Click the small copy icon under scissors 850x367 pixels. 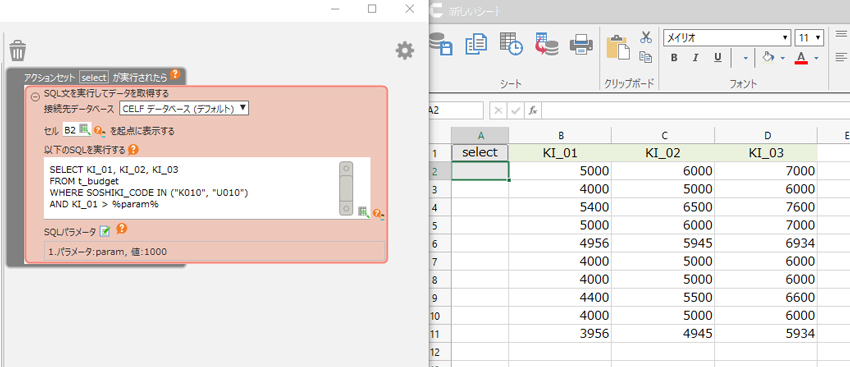pos(645,57)
